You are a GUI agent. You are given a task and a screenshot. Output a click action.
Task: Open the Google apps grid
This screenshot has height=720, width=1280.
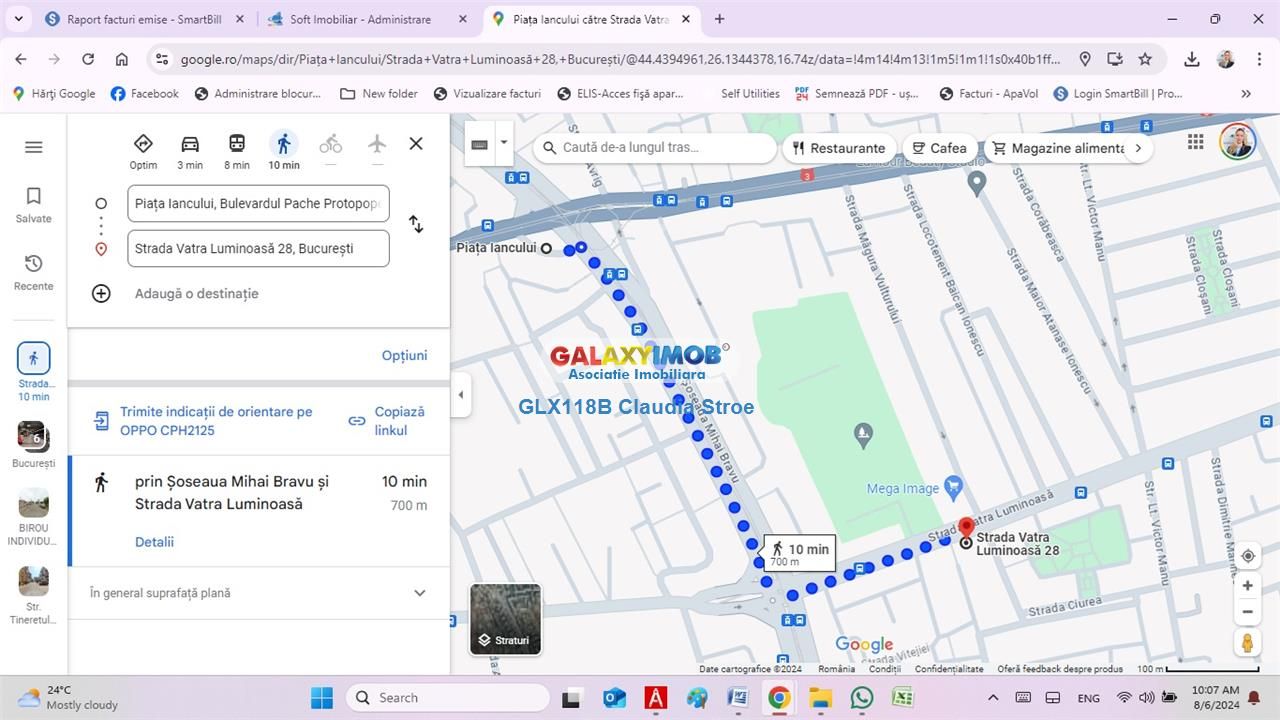[1195, 142]
